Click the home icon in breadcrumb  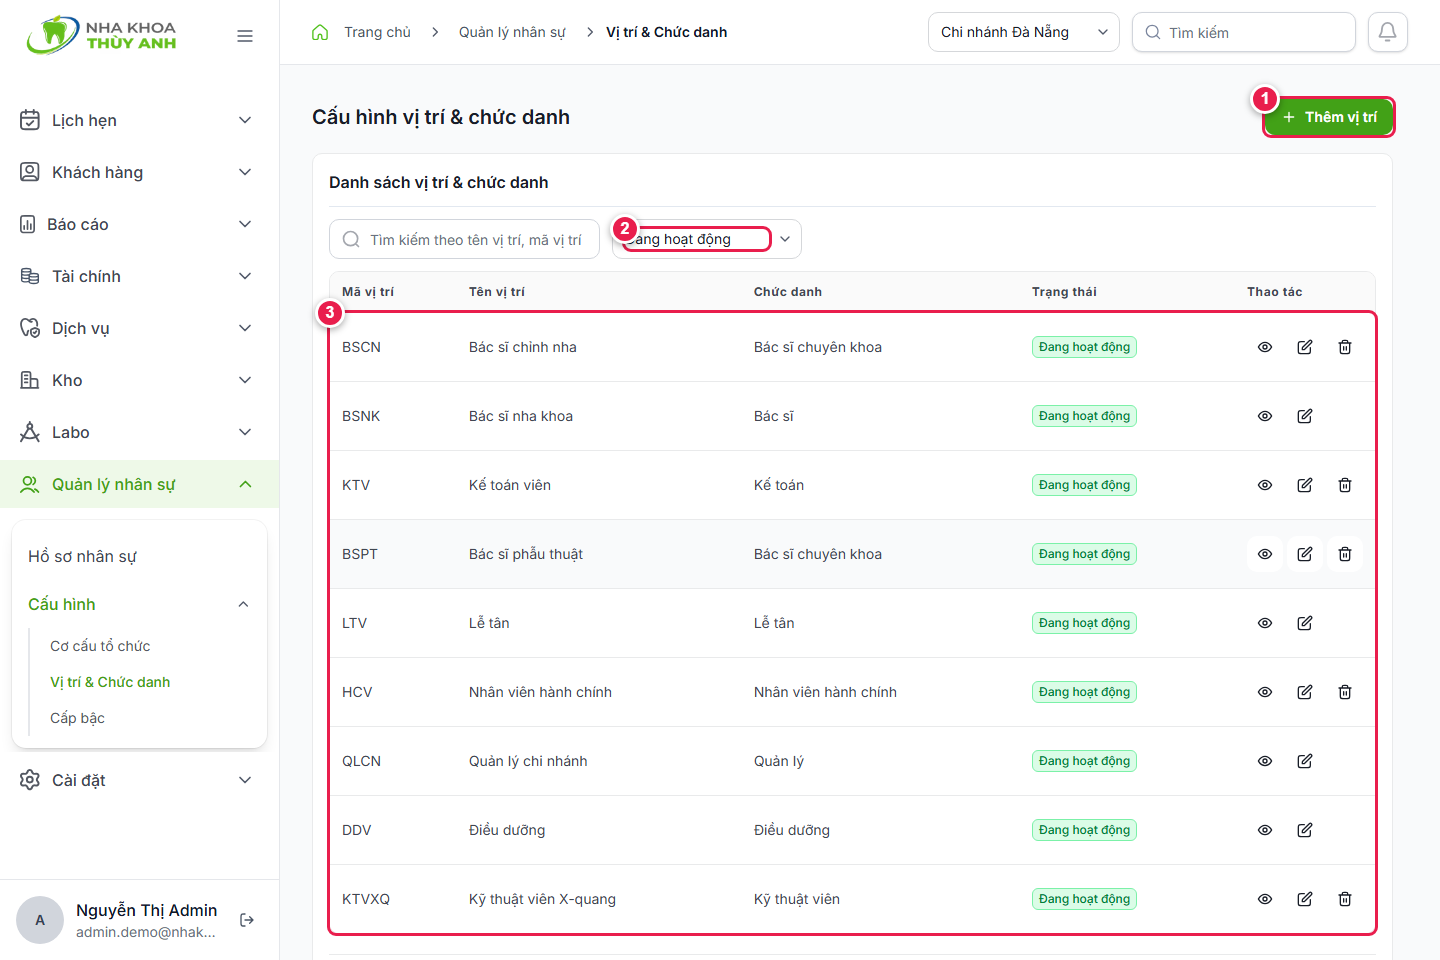tap(320, 32)
